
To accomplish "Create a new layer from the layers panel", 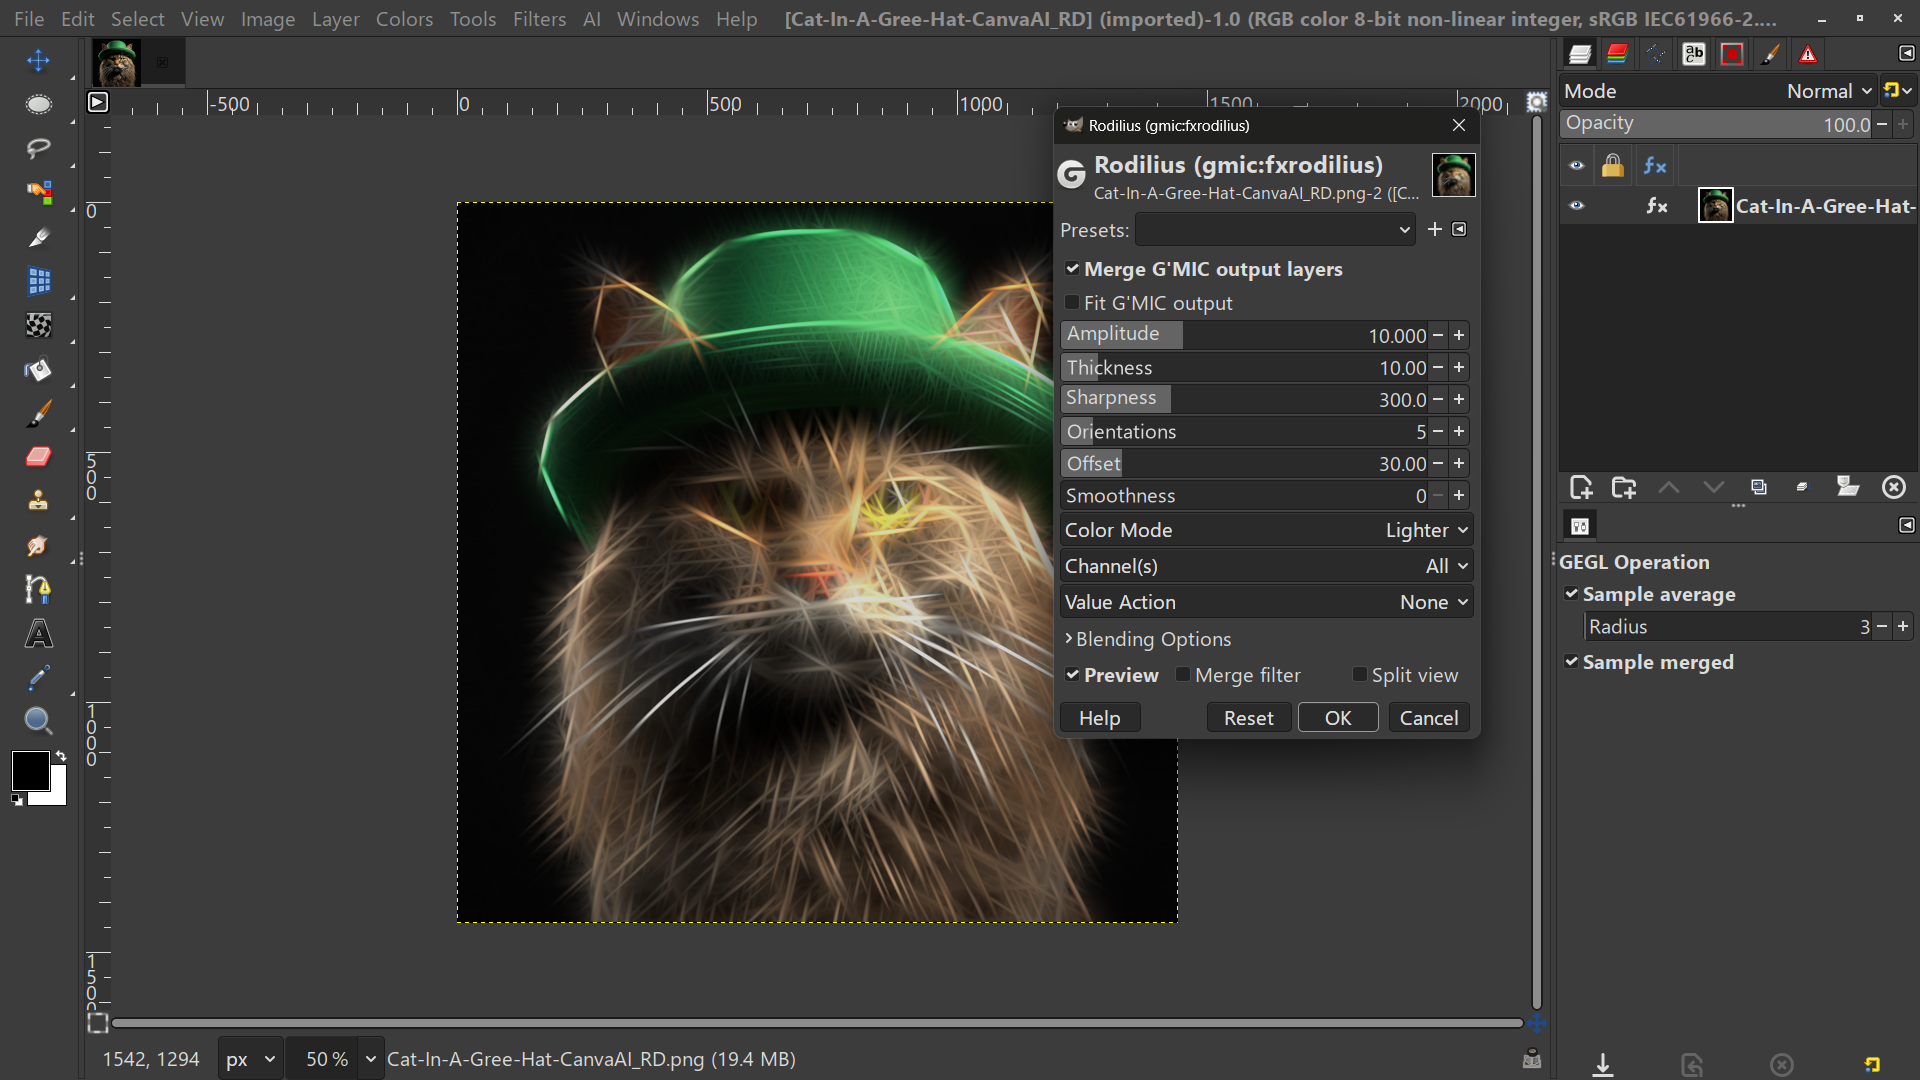I will pos(1581,487).
